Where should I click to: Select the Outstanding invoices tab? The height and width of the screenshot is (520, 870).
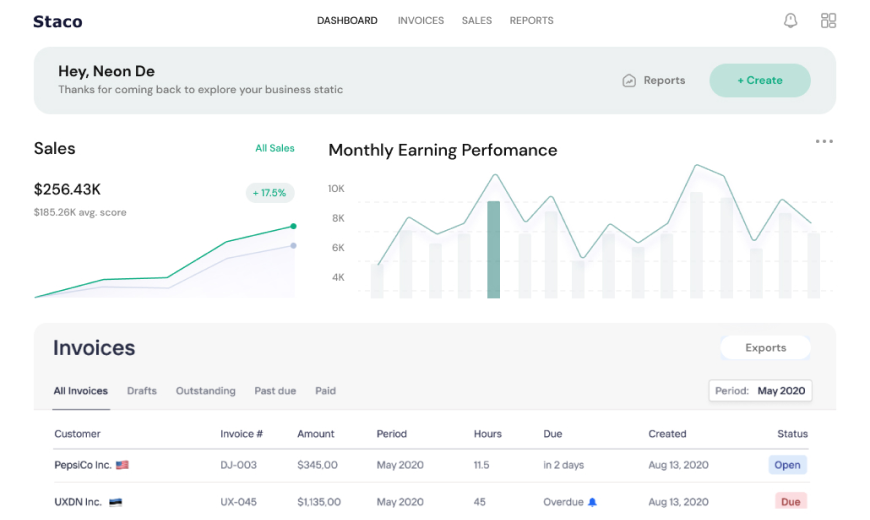205,391
